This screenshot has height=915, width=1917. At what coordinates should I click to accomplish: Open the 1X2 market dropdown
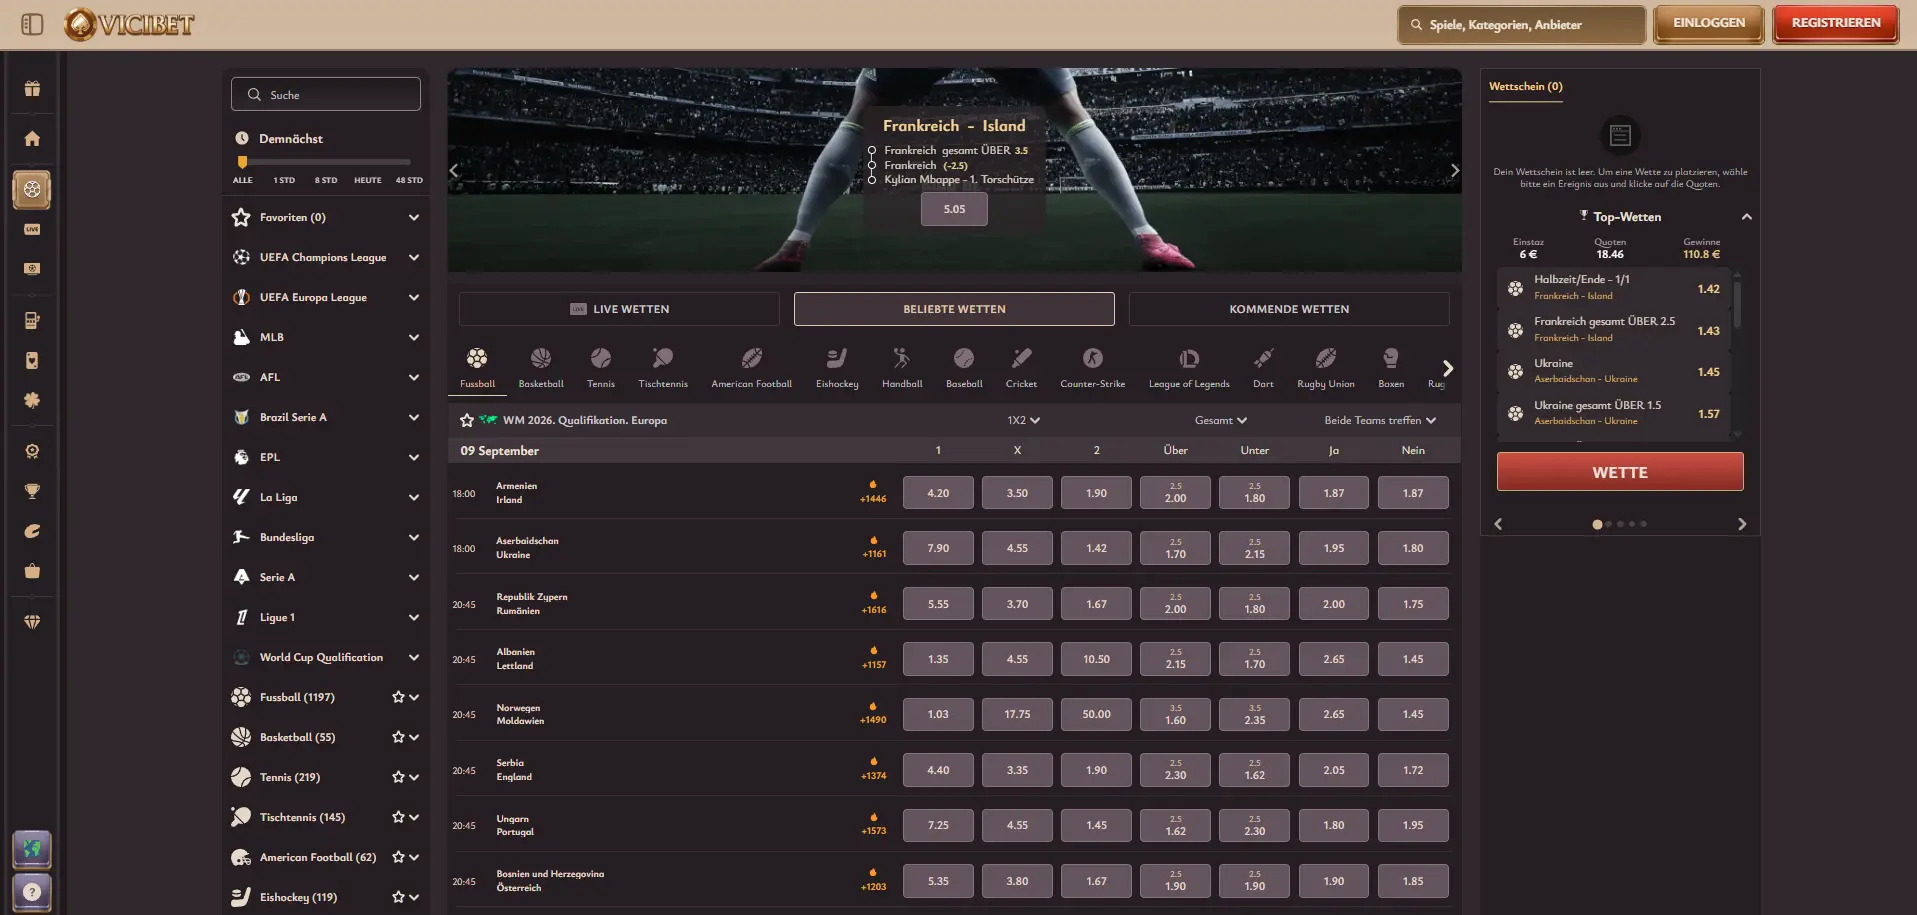click(1023, 421)
